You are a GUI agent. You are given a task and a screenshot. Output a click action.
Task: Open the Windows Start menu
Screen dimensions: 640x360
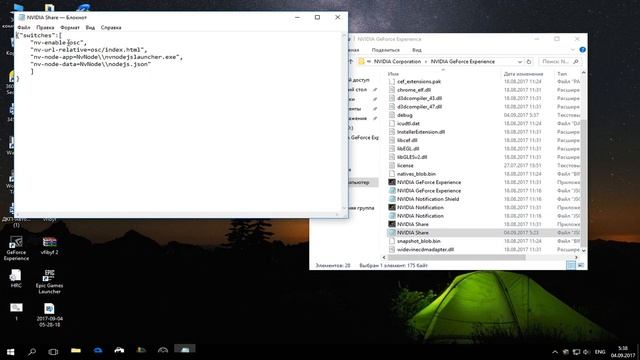(x=11, y=351)
